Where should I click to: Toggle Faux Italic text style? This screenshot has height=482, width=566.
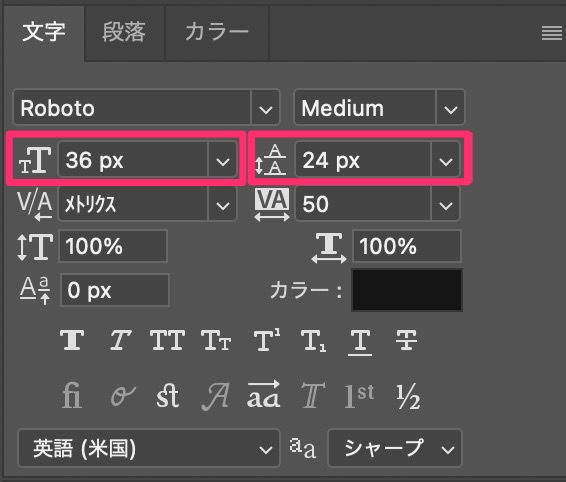click(121, 340)
